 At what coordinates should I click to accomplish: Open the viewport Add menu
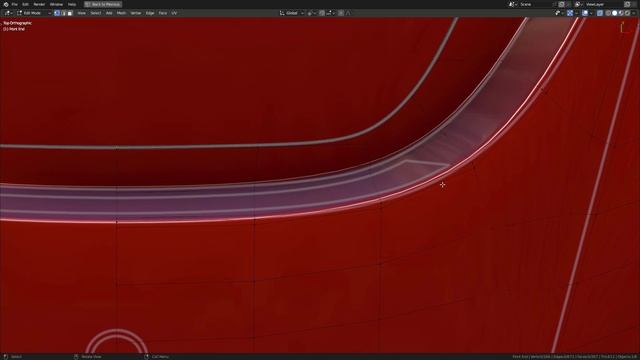point(109,13)
